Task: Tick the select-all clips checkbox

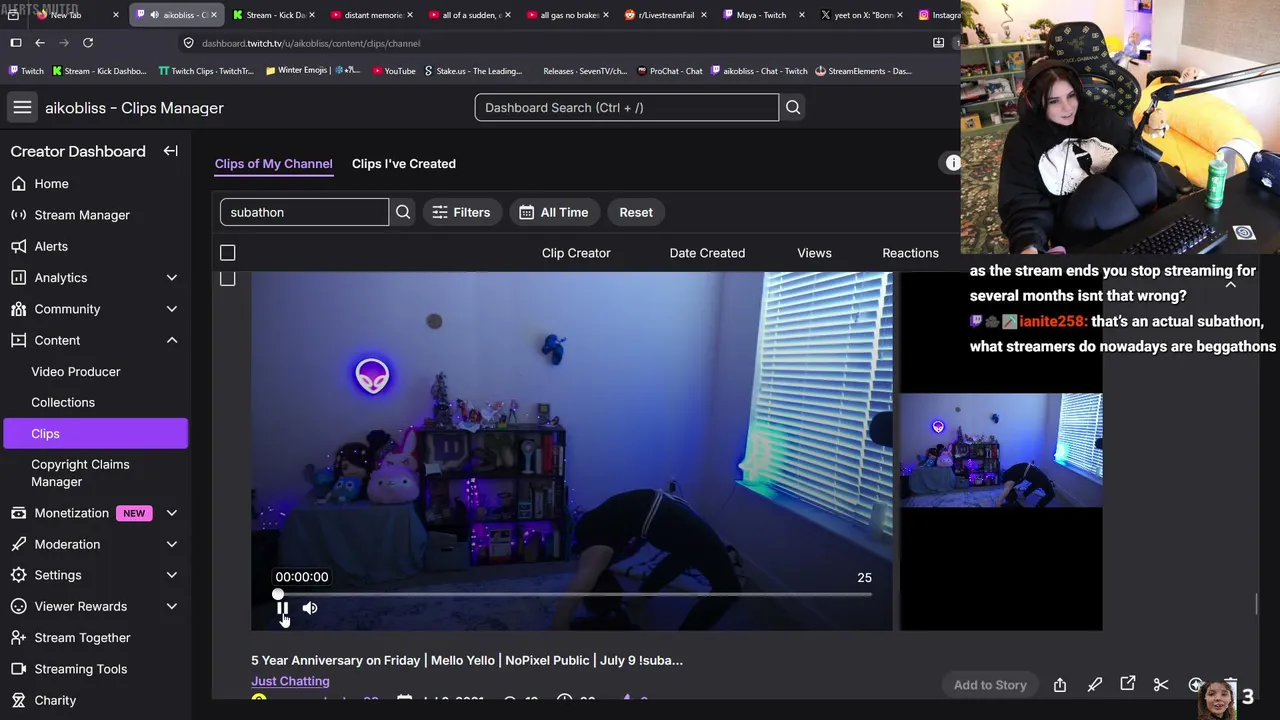Action: (x=228, y=253)
